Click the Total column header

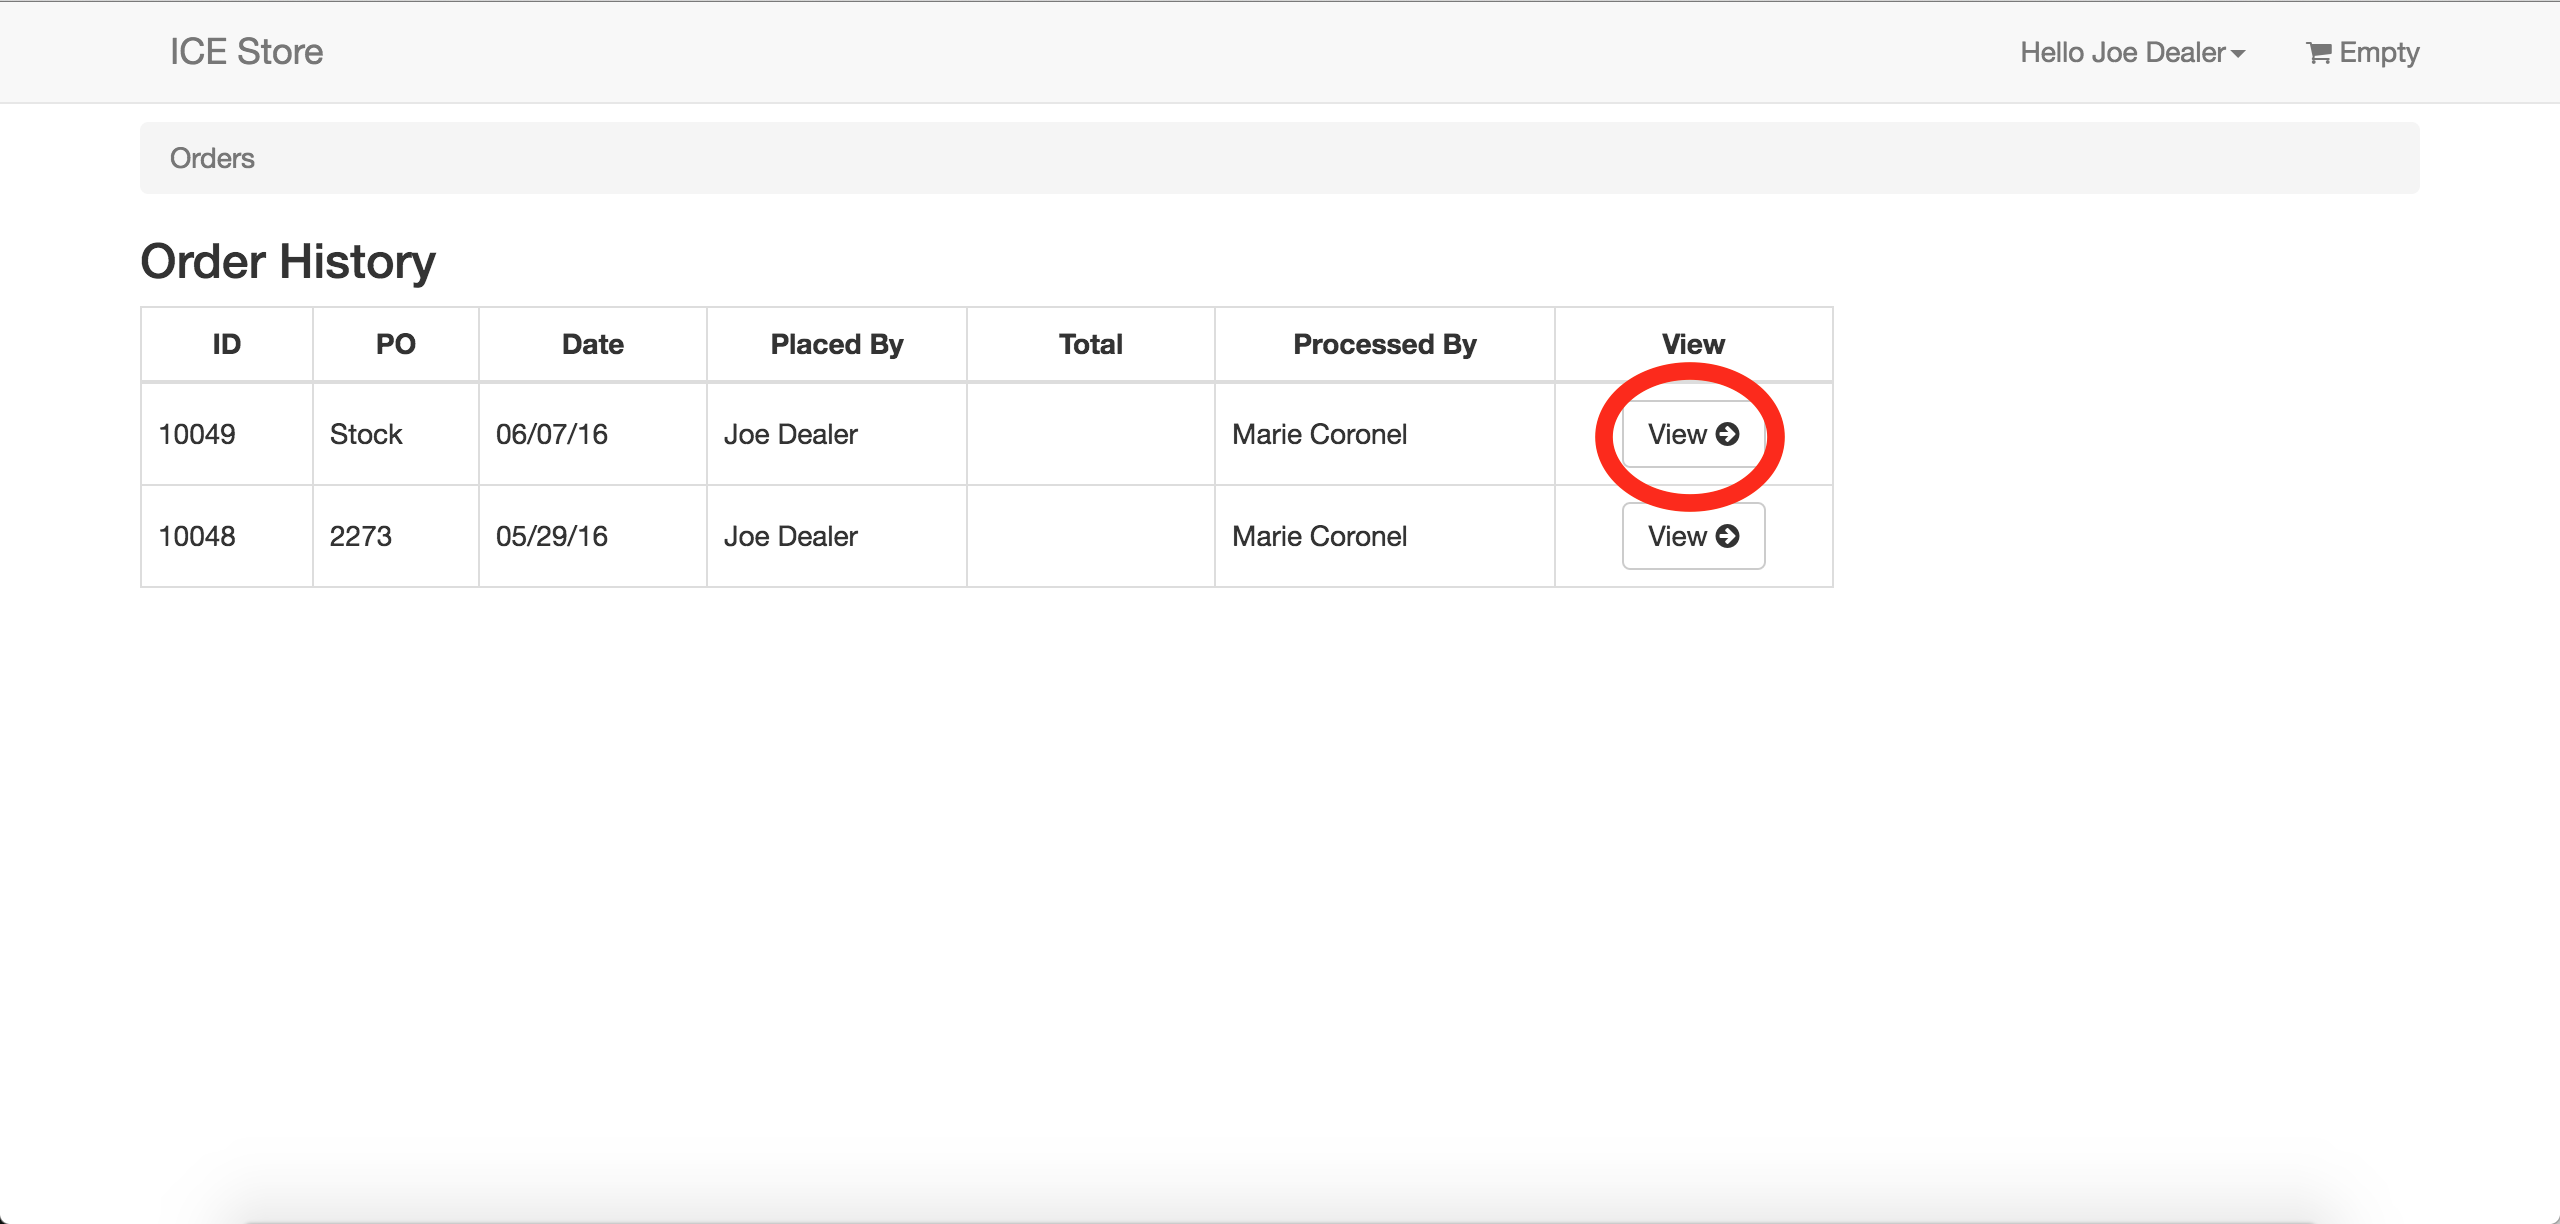tap(1090, 344)
